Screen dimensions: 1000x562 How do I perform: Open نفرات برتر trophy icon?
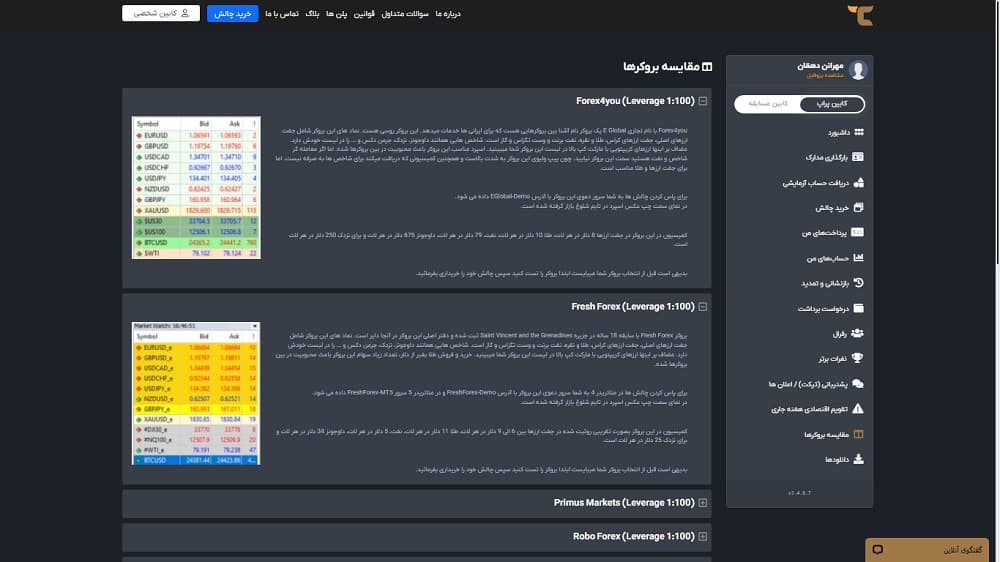[x=858, y=359]
